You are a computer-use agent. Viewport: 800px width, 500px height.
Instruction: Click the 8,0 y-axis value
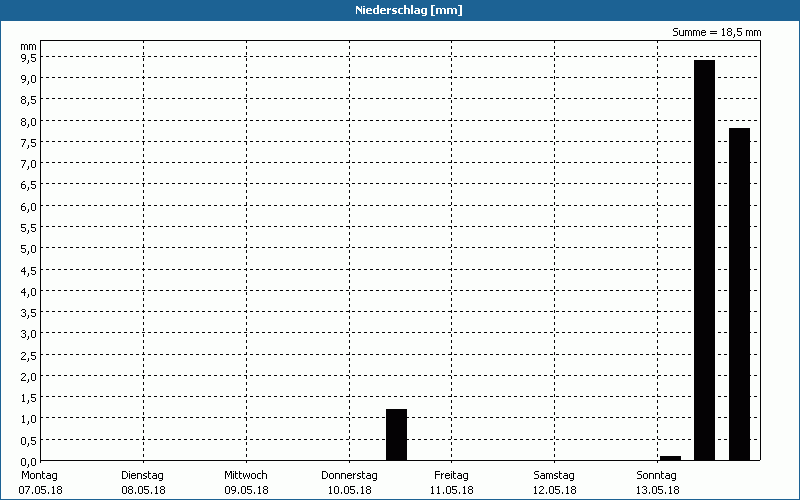29,121
